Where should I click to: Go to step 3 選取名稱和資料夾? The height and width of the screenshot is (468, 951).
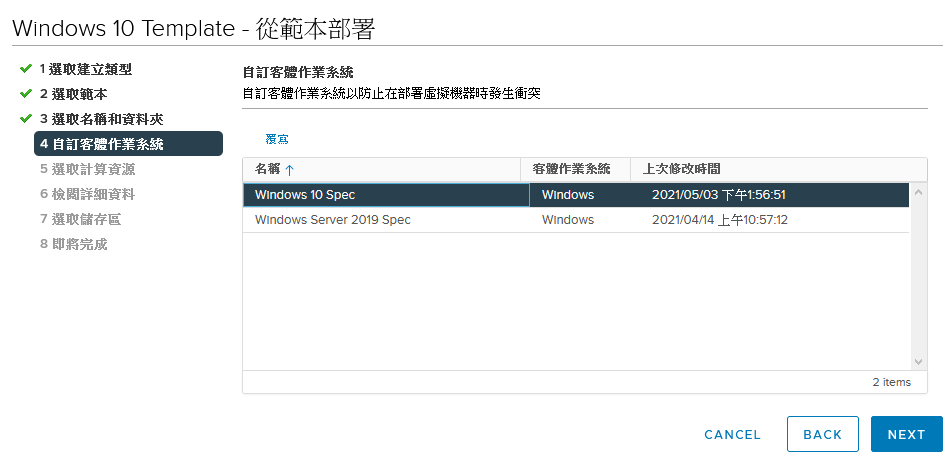tap(101, 119)
